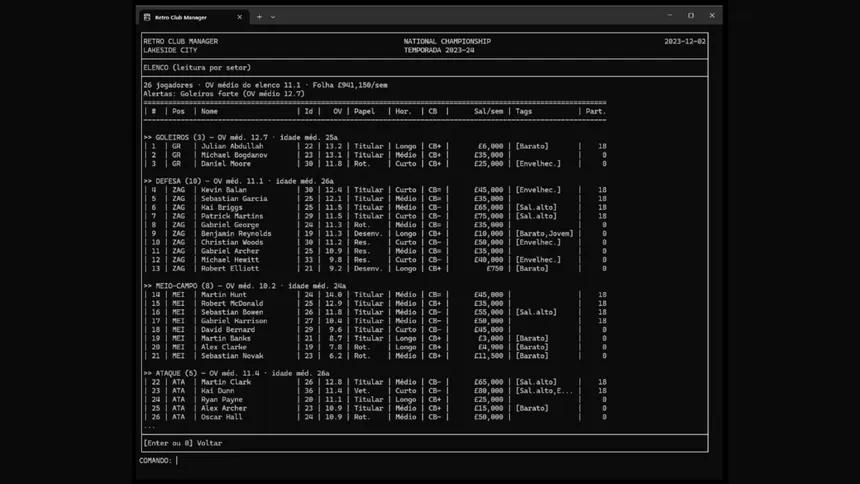Click player name Sebastian Bowen
The width and height of the screenshot is (860, 484).
point(232,312)
